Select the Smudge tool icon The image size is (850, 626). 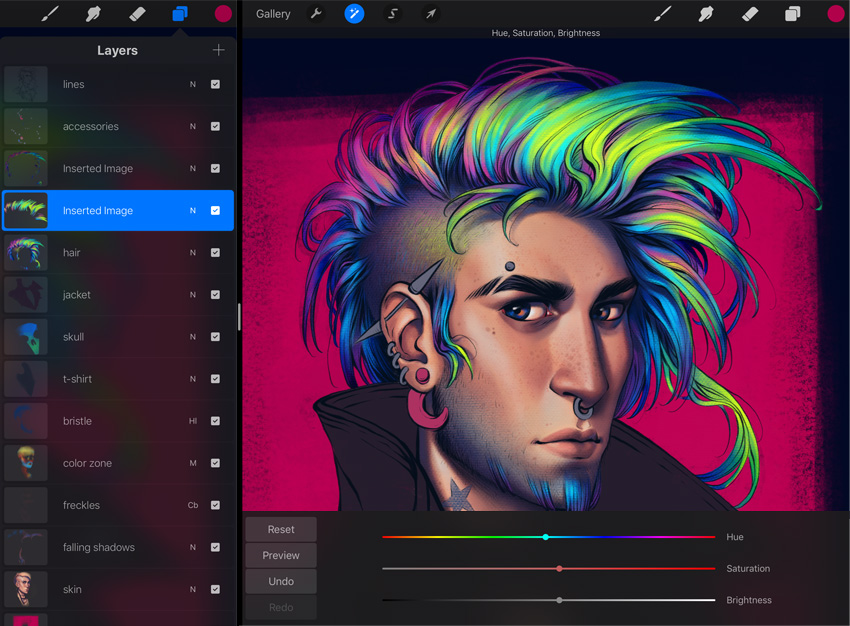pos(706,14)
